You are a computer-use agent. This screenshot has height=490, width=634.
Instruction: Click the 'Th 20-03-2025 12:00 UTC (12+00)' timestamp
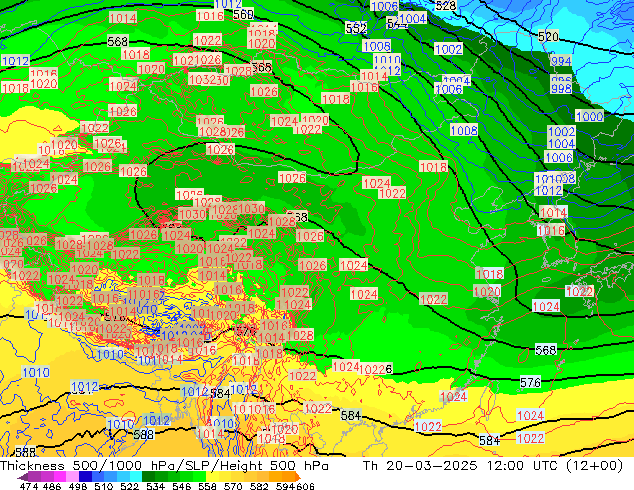click(x=493, y=466)
